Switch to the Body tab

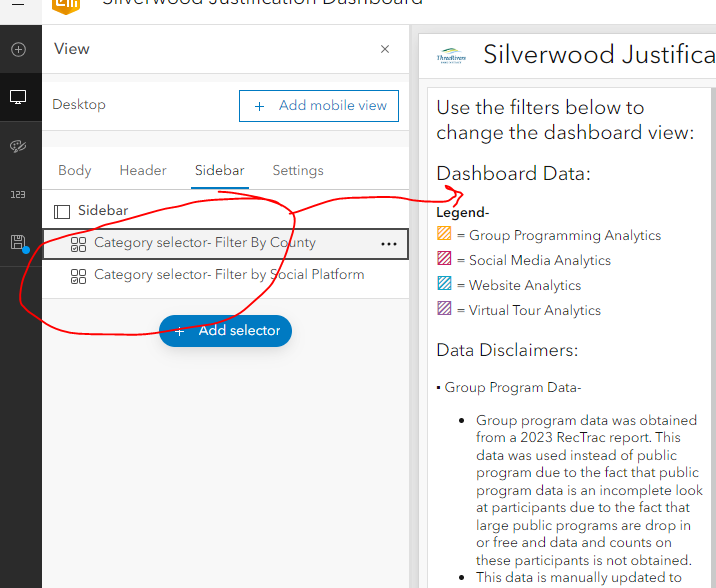pyautogui.click(x=74, y=170)
